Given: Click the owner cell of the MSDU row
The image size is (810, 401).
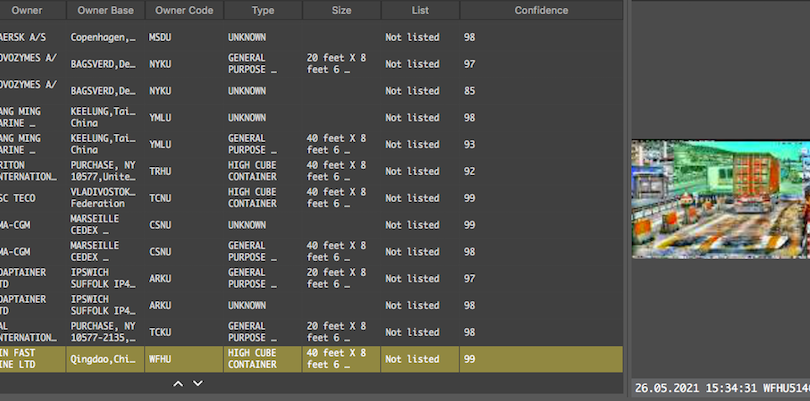Looking at the screenshot, I should 33,37.
